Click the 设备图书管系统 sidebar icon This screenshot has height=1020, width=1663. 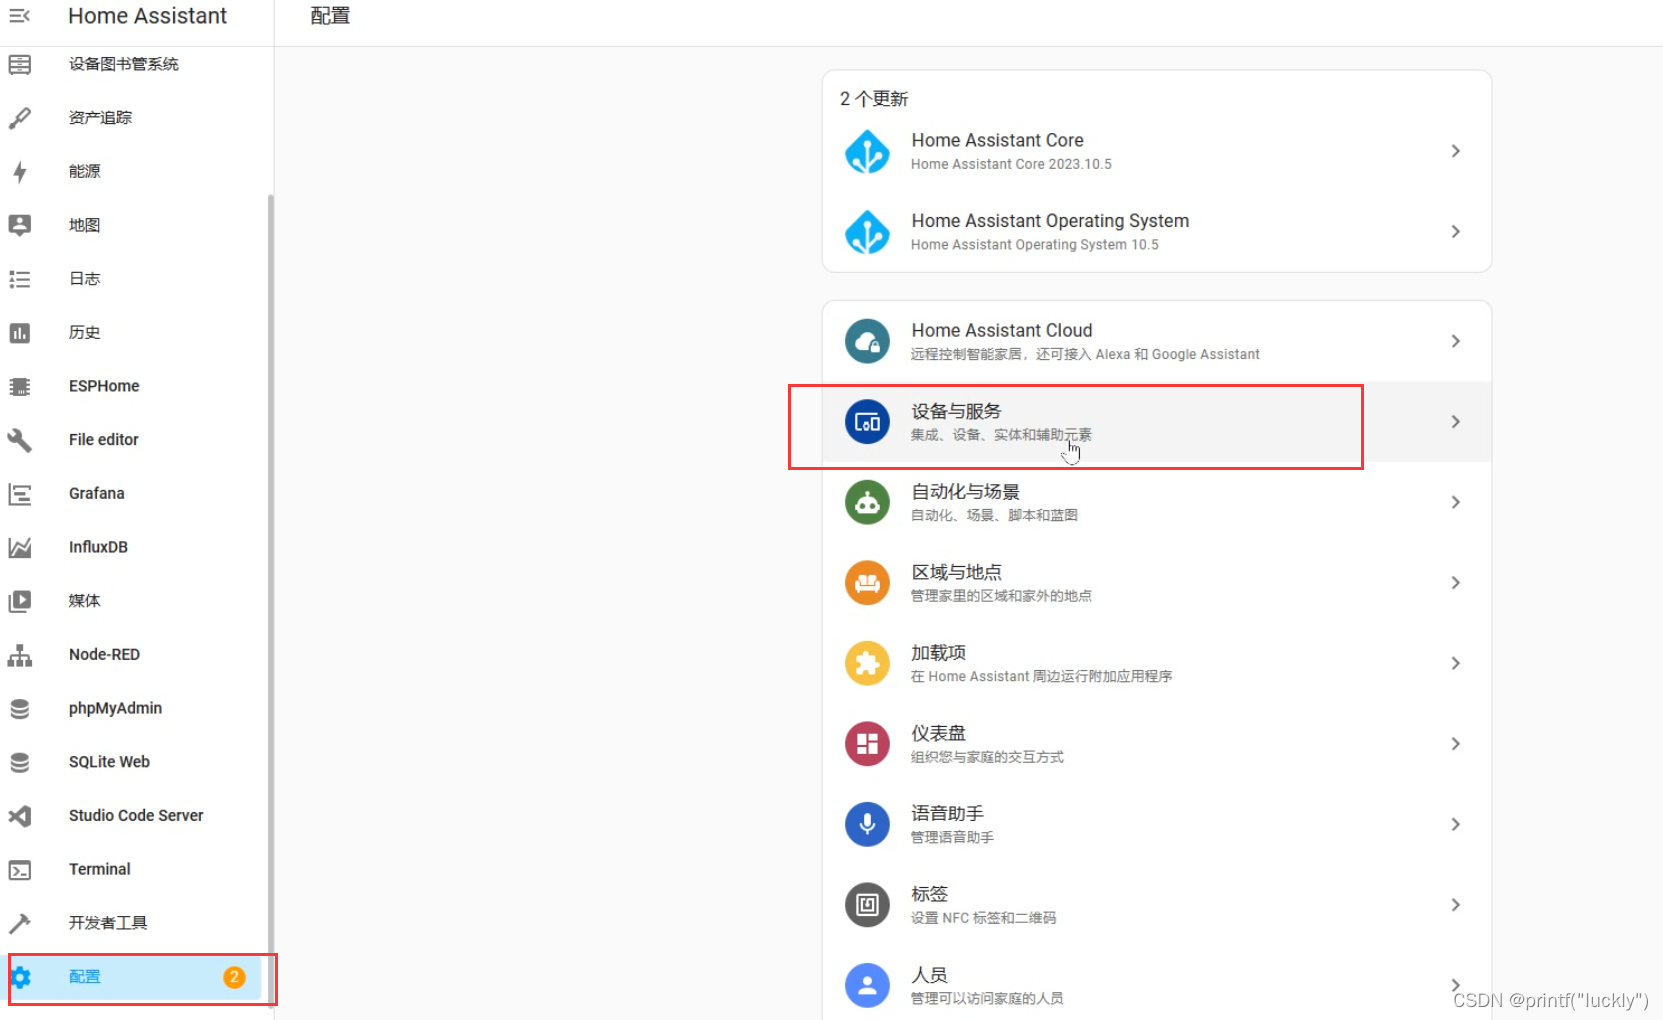pyautogui.click(x=20, y=65)
